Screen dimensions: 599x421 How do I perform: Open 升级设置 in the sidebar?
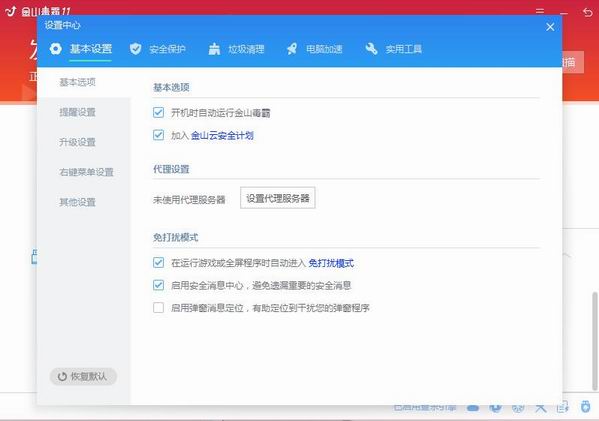coord(77,142)
